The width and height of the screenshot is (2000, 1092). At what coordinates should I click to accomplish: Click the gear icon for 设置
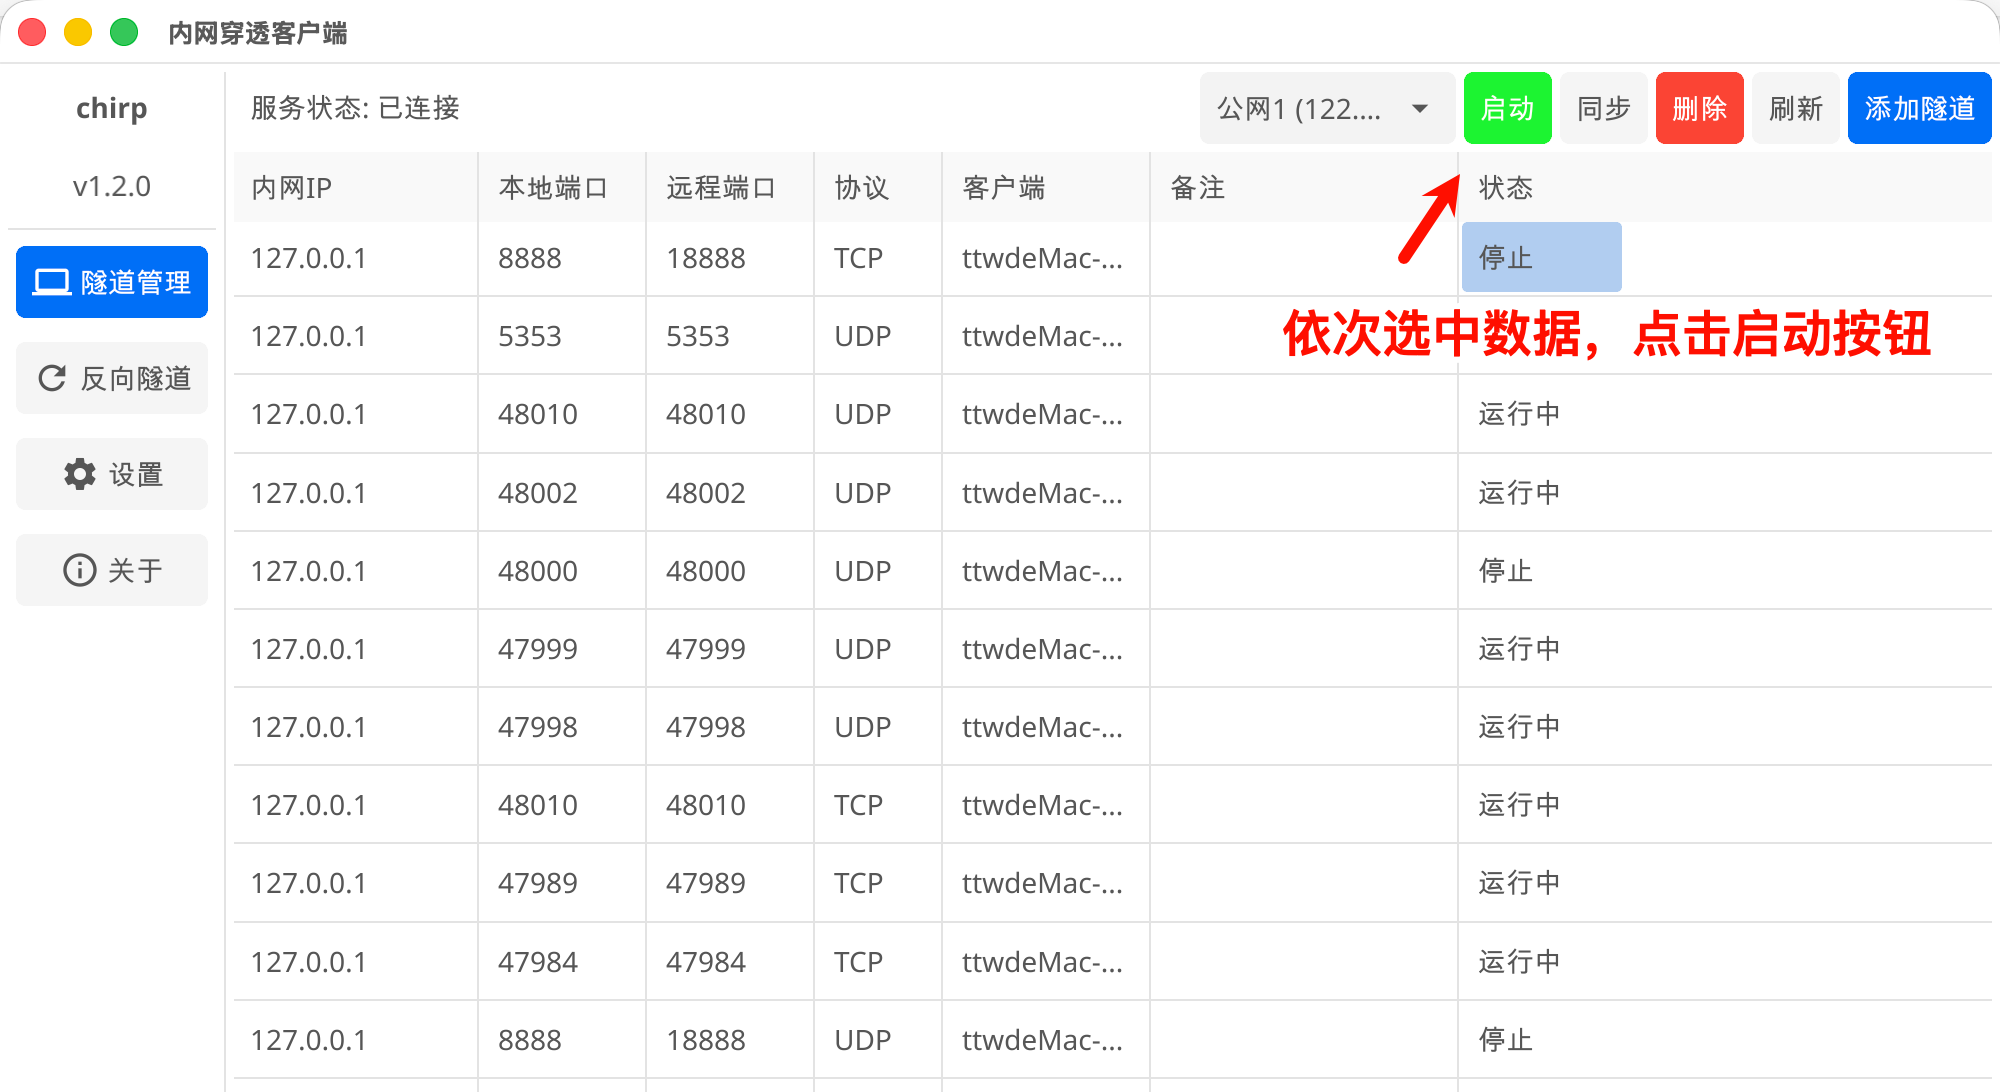[x=80, y=474]
